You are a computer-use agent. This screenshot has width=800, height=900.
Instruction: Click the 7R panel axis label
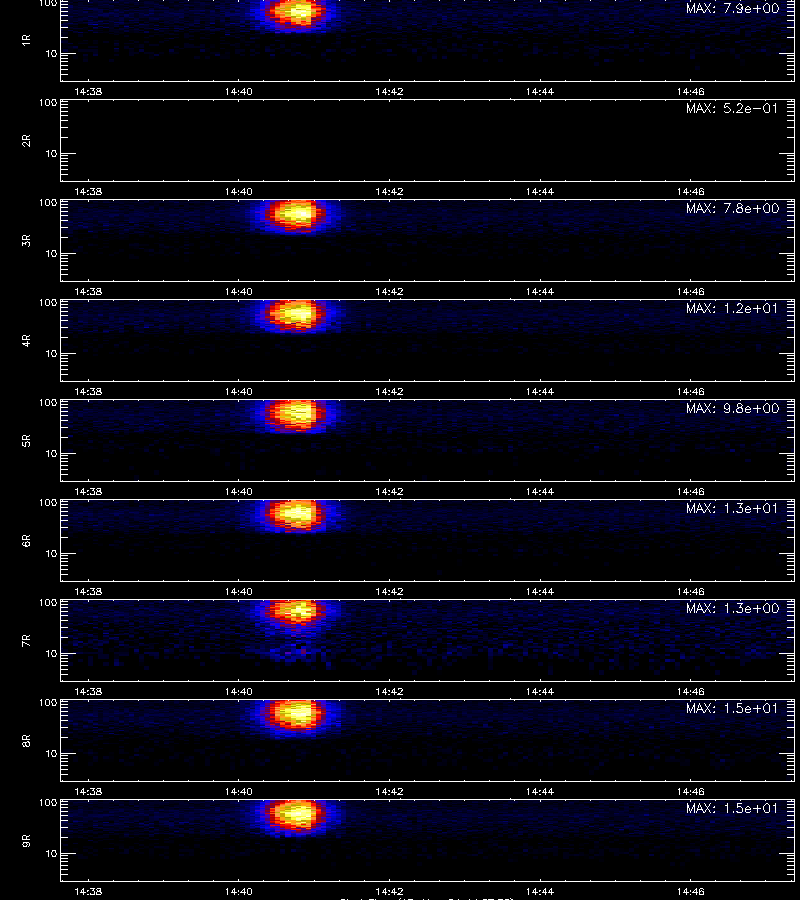click(x=26, y=641)
